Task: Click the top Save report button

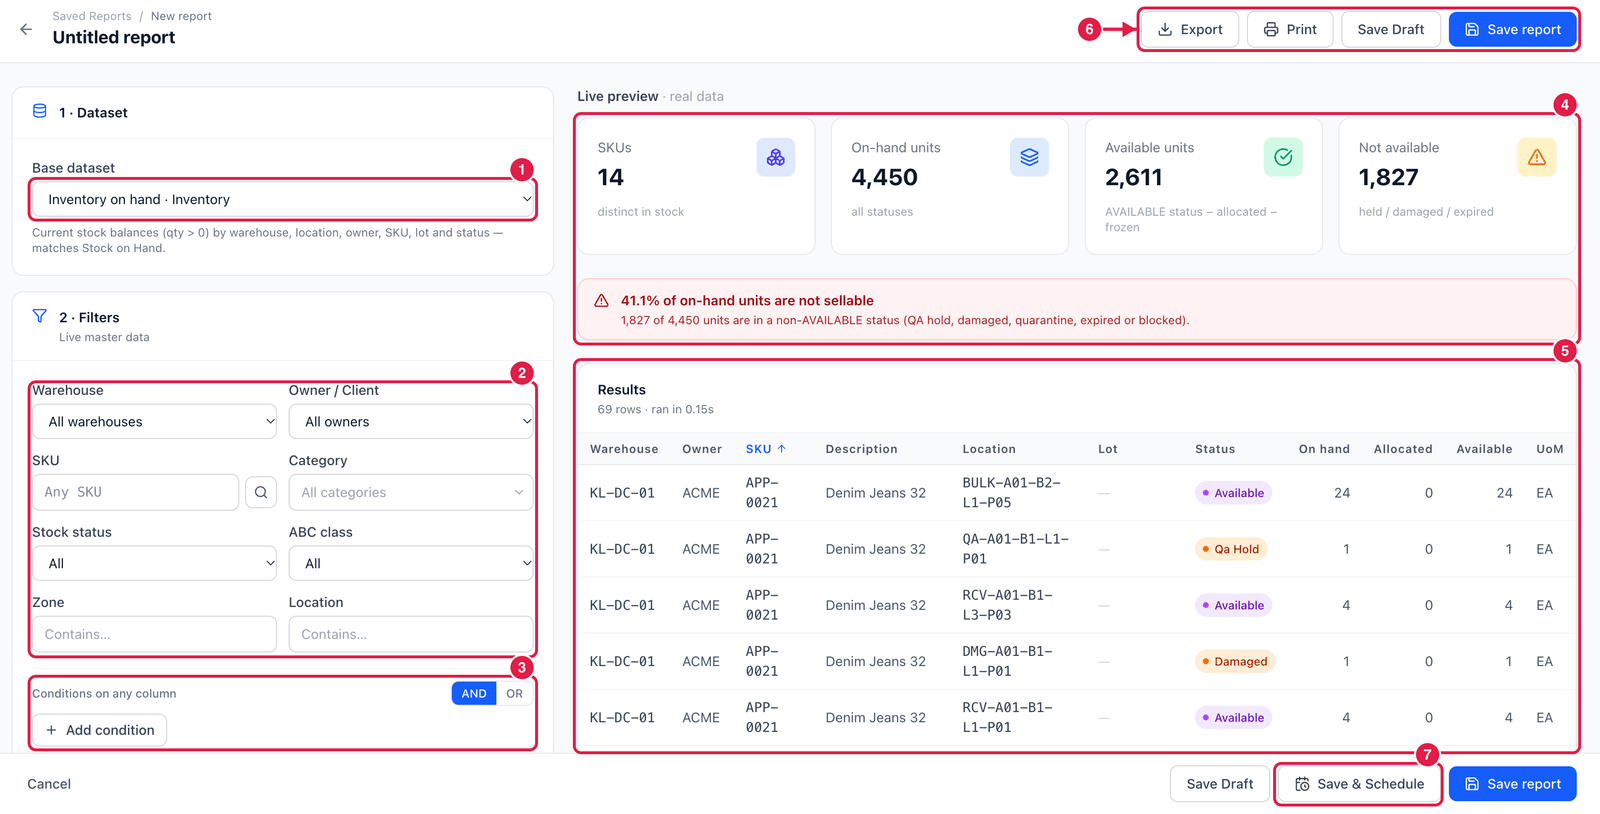Action: coord(1513,29)
